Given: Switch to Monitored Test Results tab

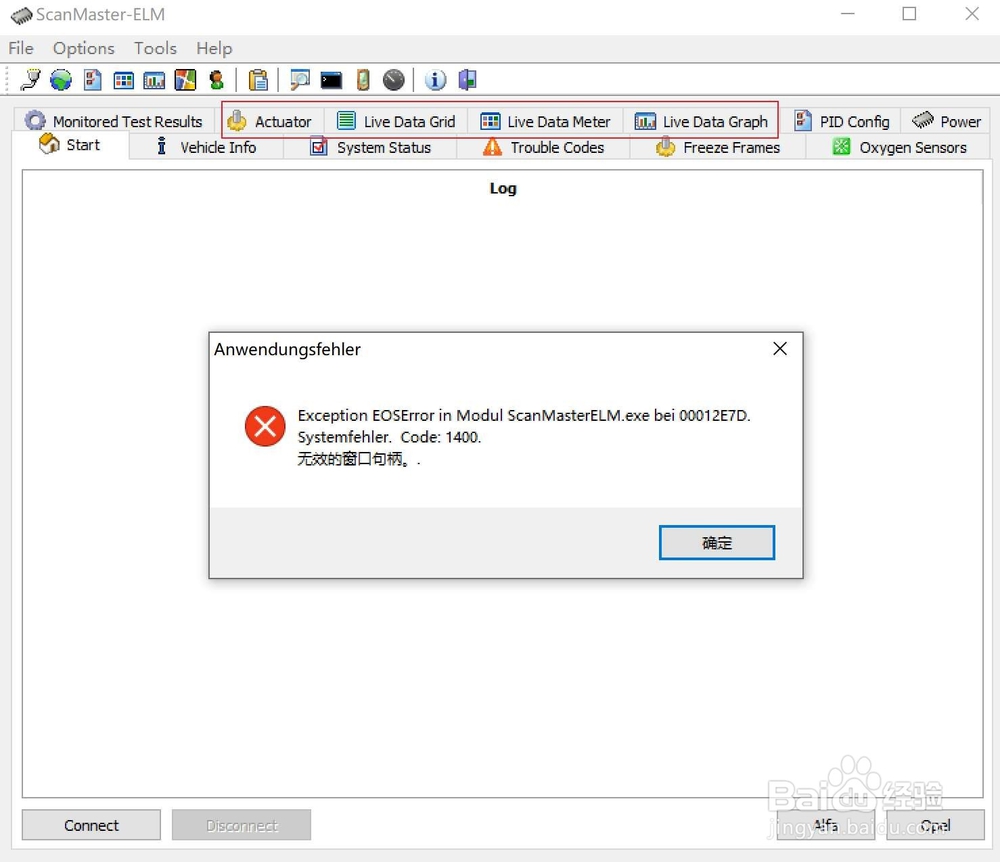Looking at the screenshot, I should (114, 121).
